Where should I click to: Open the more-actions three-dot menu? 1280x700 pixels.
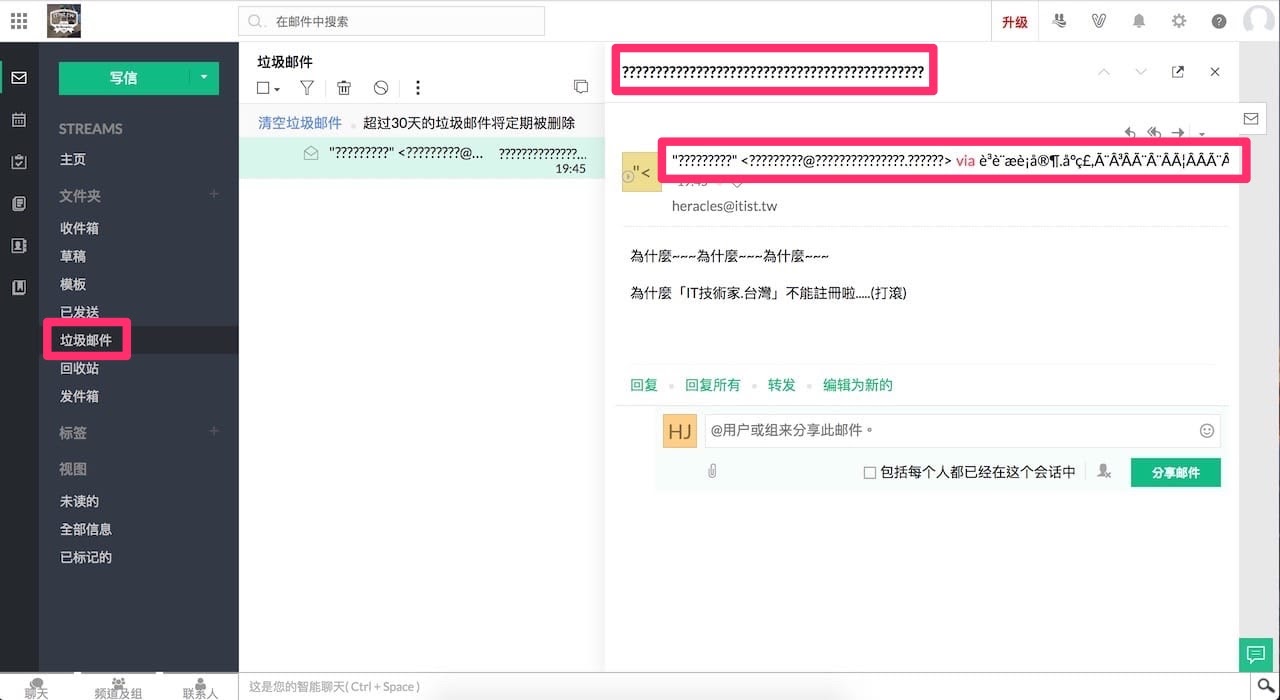418,88
